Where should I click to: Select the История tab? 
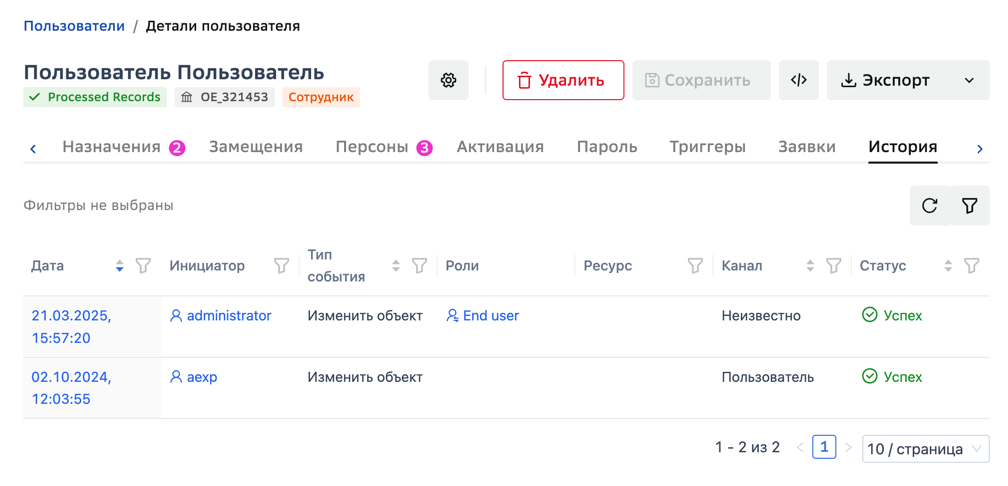pyautogui.click(x=903, y=147)
